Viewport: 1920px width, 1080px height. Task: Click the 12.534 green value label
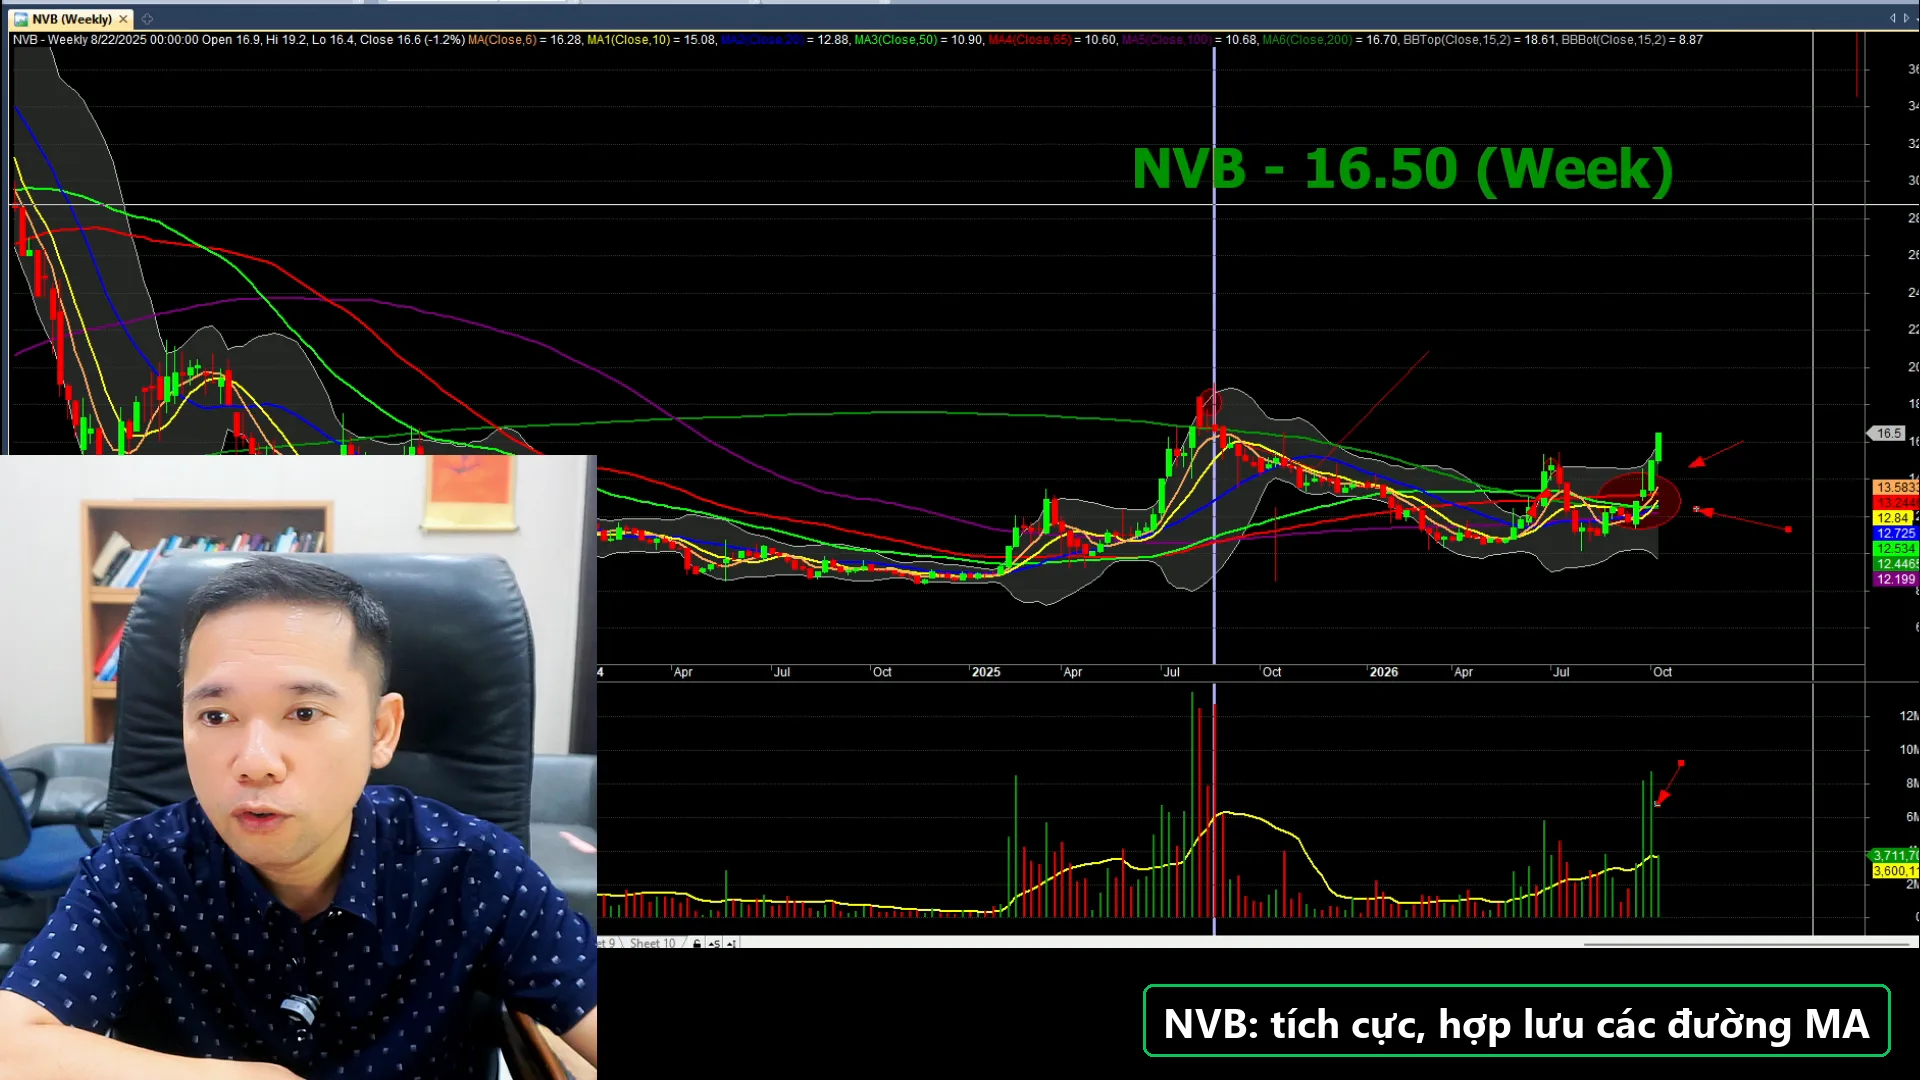click(1895, 548)
